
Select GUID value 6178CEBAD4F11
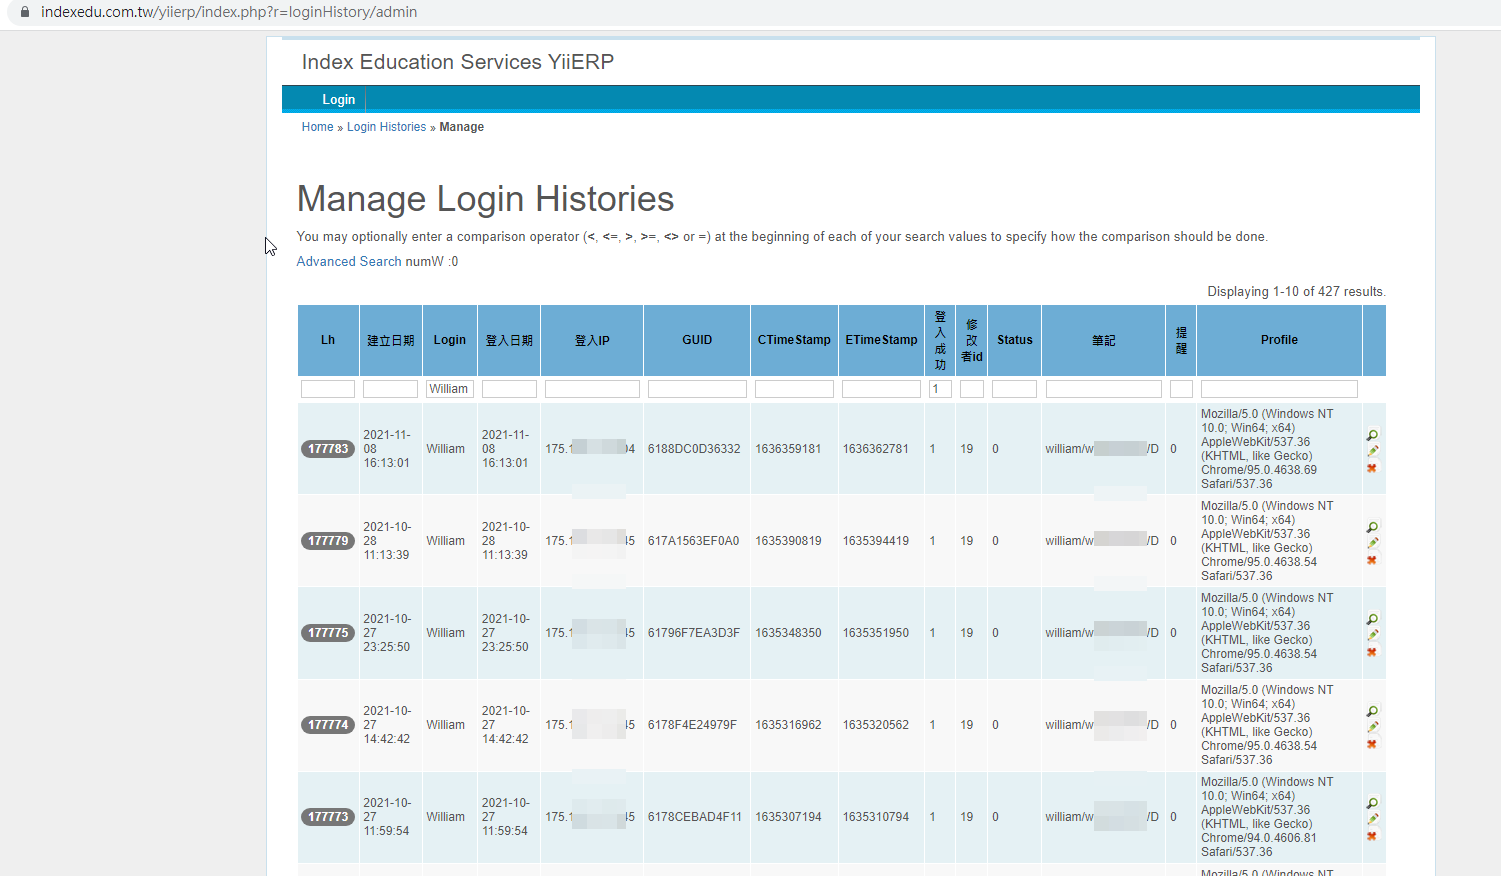(695, 817)
